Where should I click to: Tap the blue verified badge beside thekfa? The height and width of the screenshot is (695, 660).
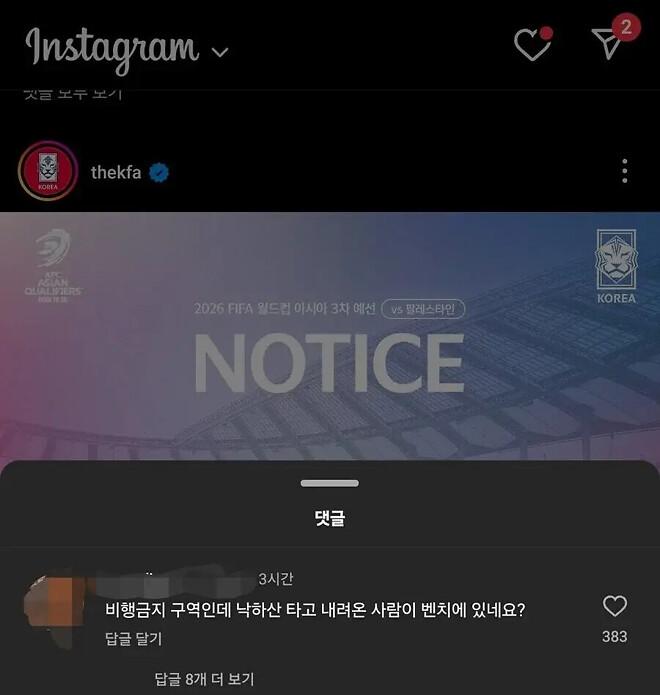point(159,172)
